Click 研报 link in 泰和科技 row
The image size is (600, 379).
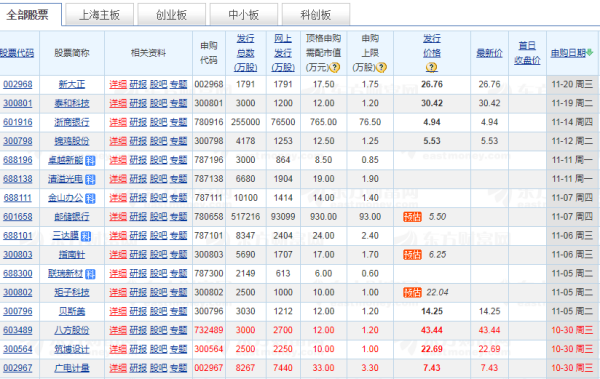138,103
